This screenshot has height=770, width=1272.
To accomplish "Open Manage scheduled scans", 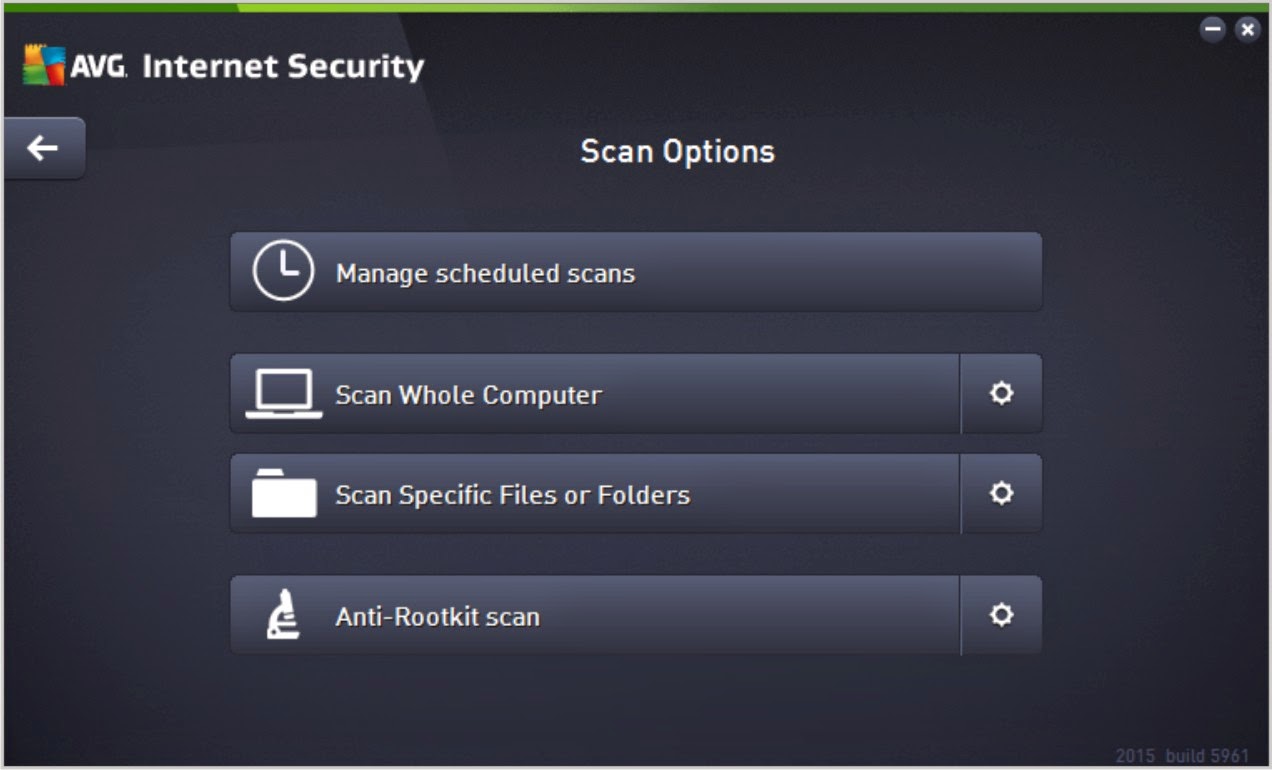I will click(485, 273).
